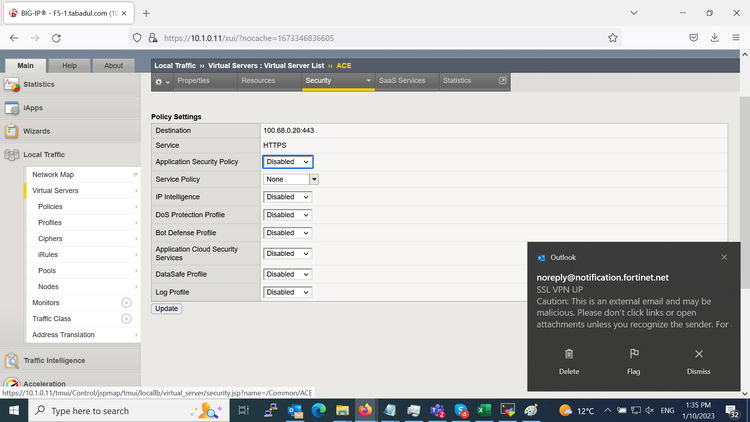Click the Traffic Class add icon
This screenshot has width=750, height=422.
pos(126,319)
